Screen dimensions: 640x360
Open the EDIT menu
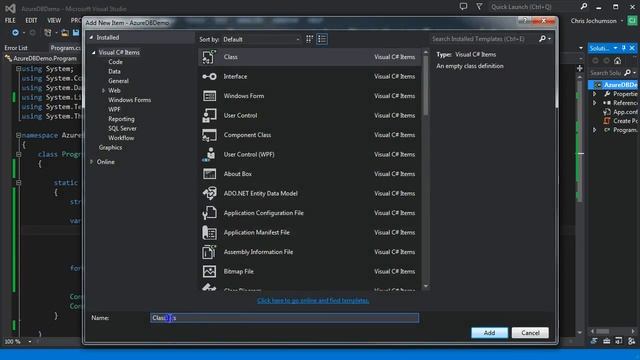(31, 20)
